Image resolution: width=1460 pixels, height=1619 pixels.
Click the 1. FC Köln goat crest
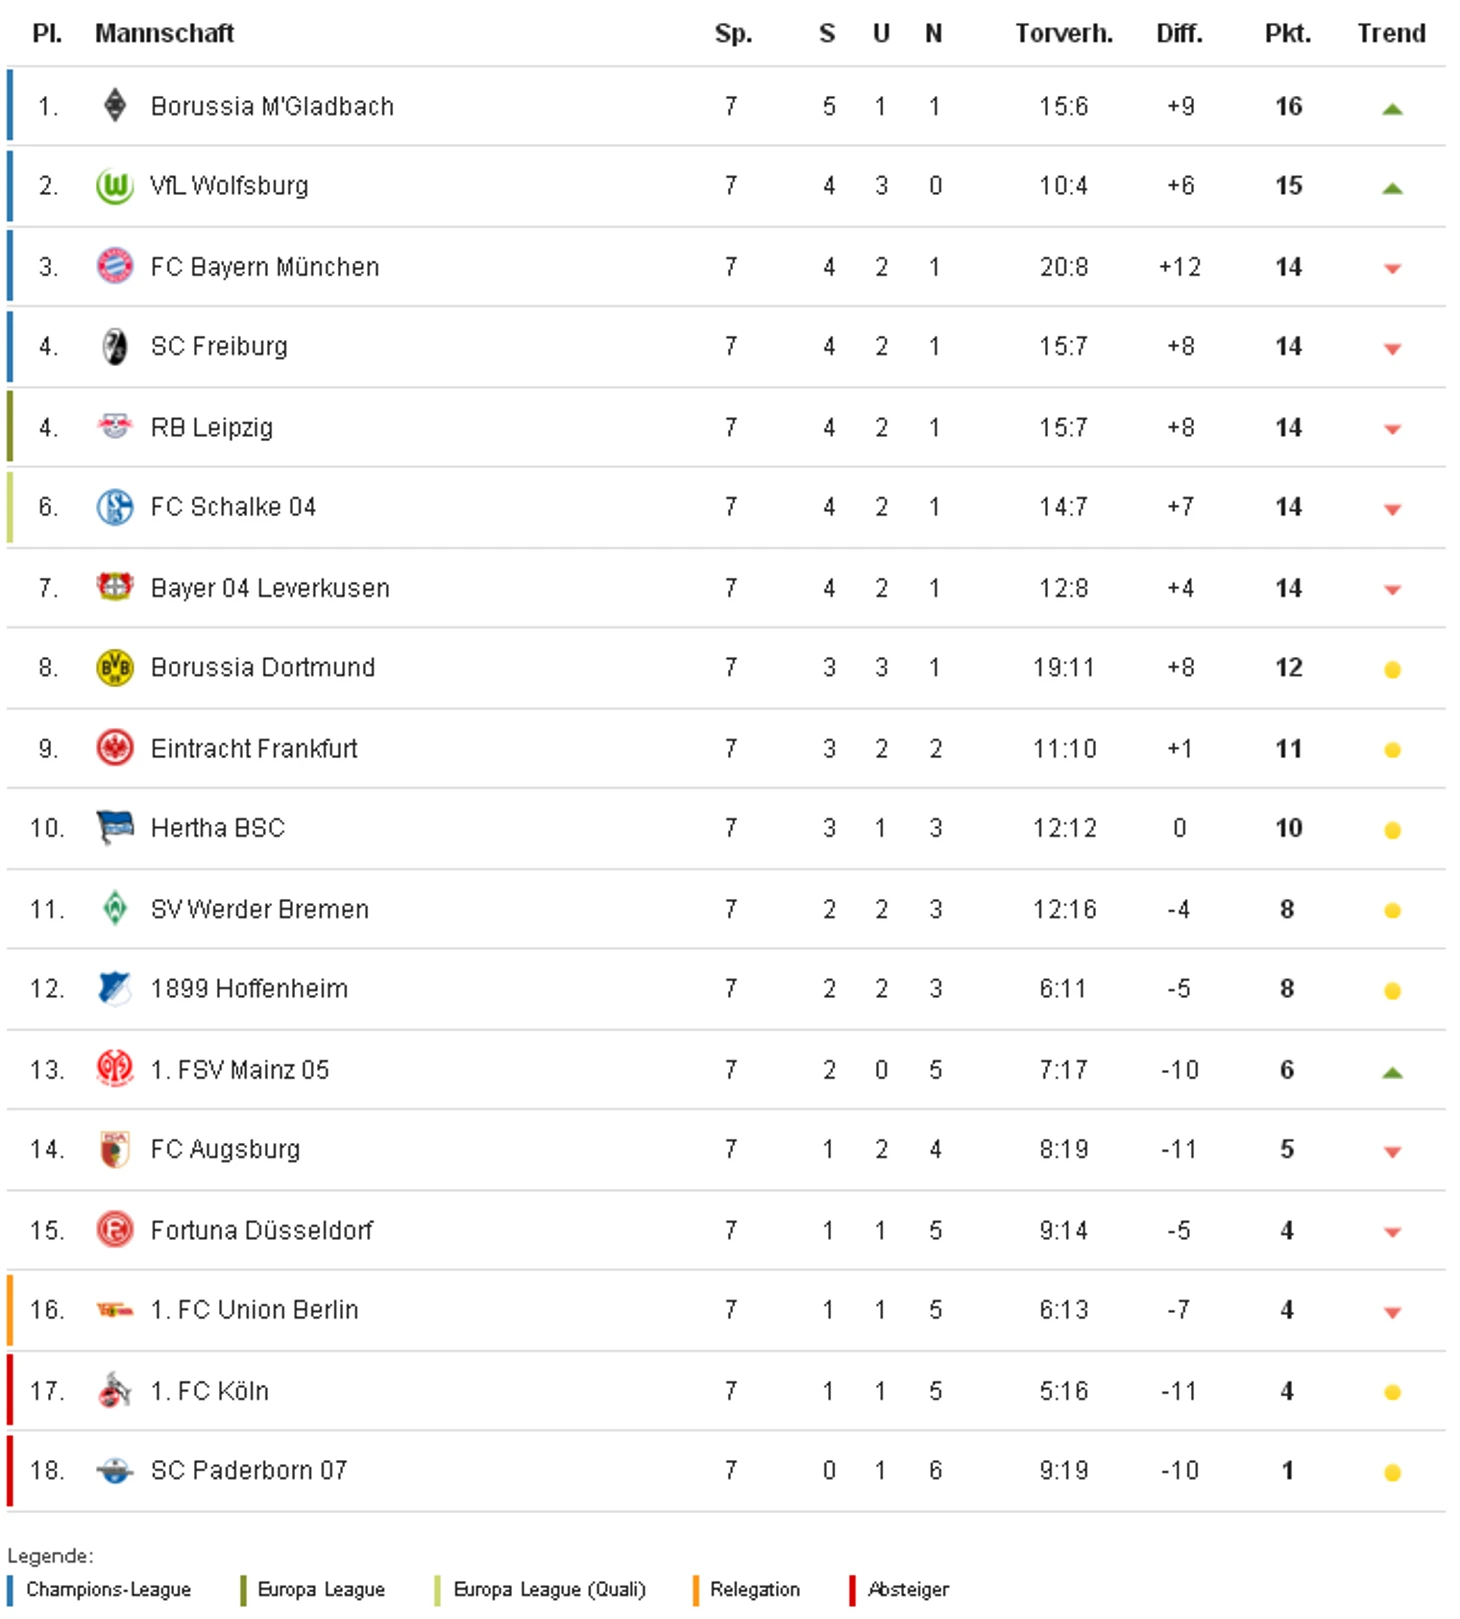[115, 1390]
